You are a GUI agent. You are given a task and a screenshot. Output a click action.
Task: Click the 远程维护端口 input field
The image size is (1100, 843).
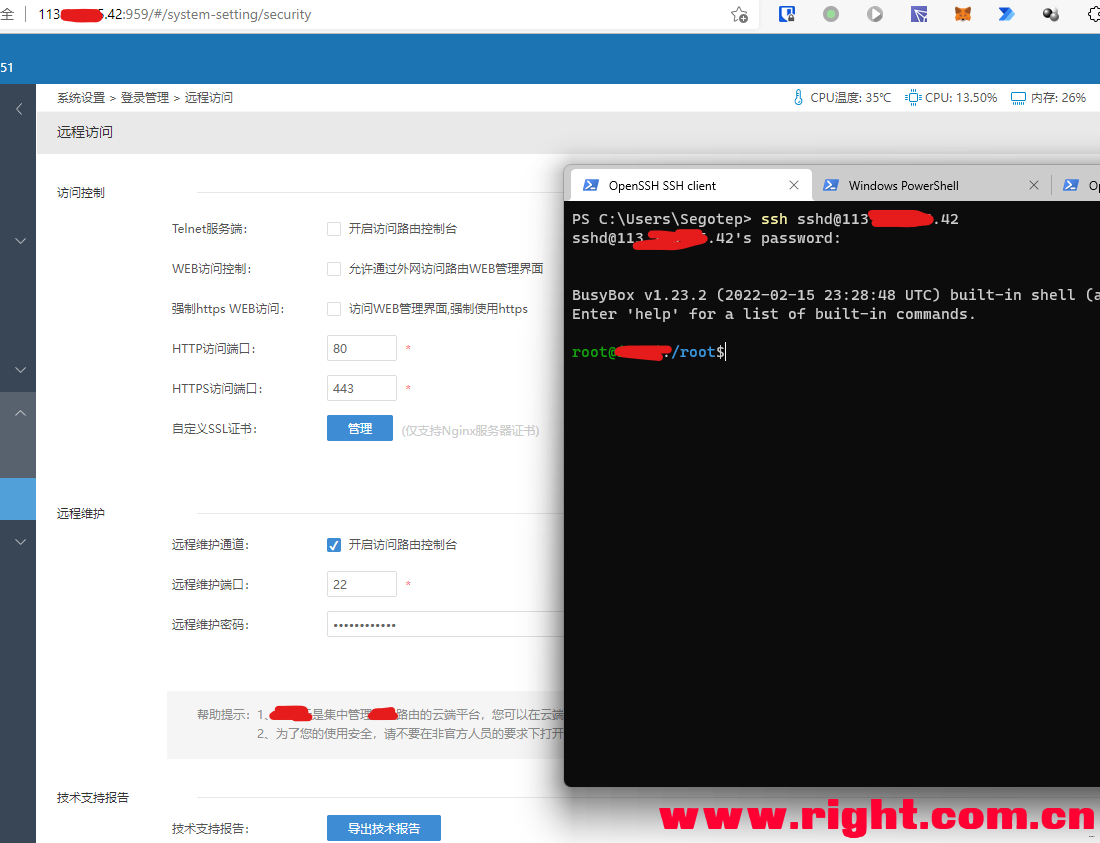[361, 584]
